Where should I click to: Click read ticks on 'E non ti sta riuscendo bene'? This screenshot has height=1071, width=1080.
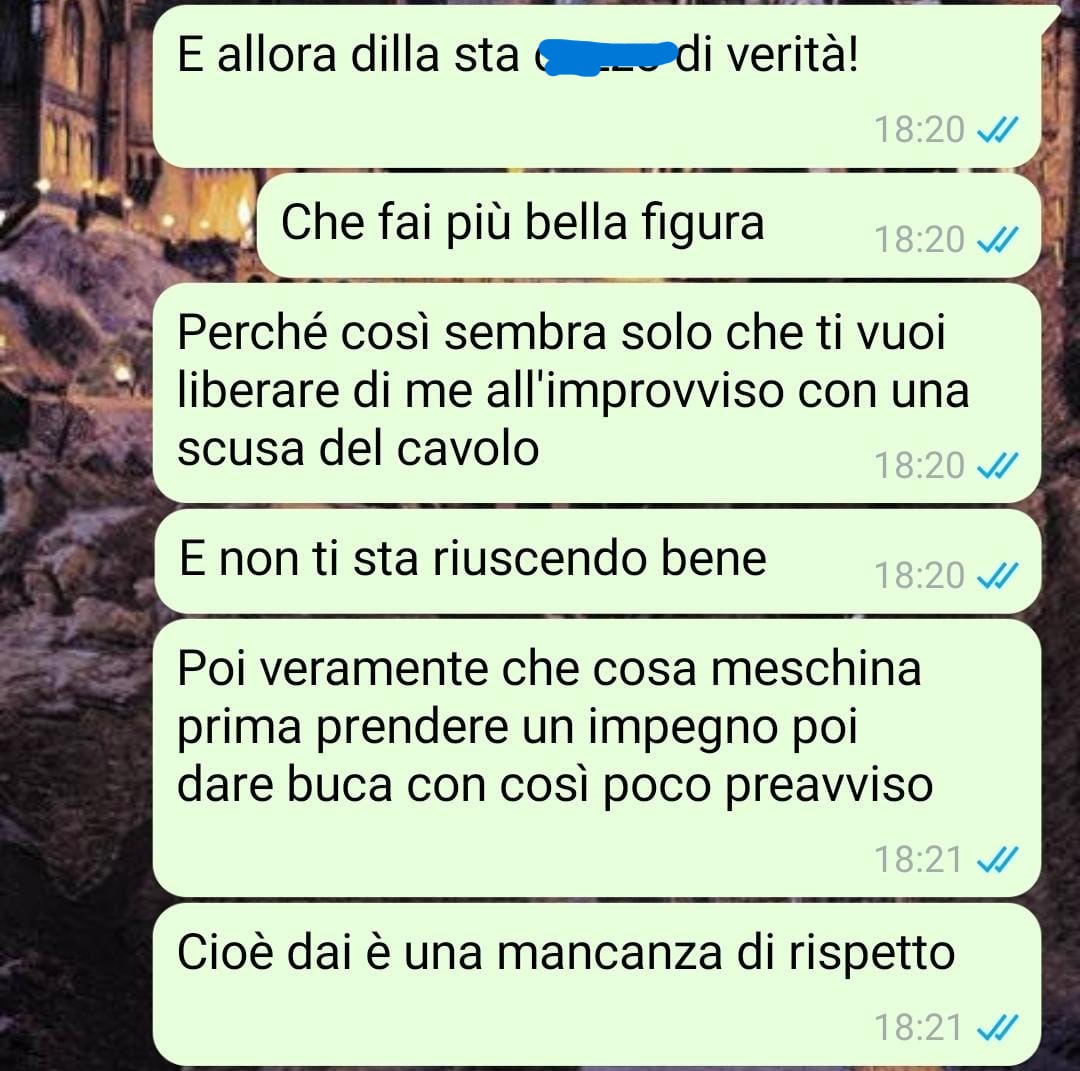point(997,576)
